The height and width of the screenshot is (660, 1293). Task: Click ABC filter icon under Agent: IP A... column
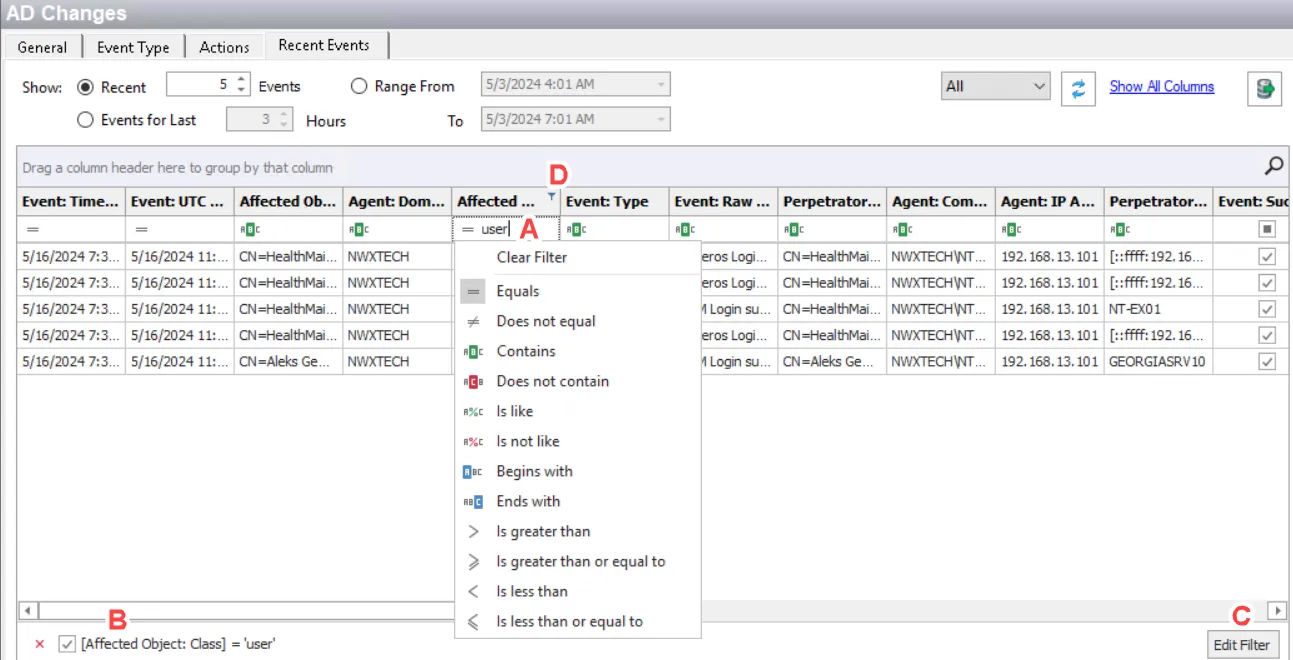[1011, 229]
